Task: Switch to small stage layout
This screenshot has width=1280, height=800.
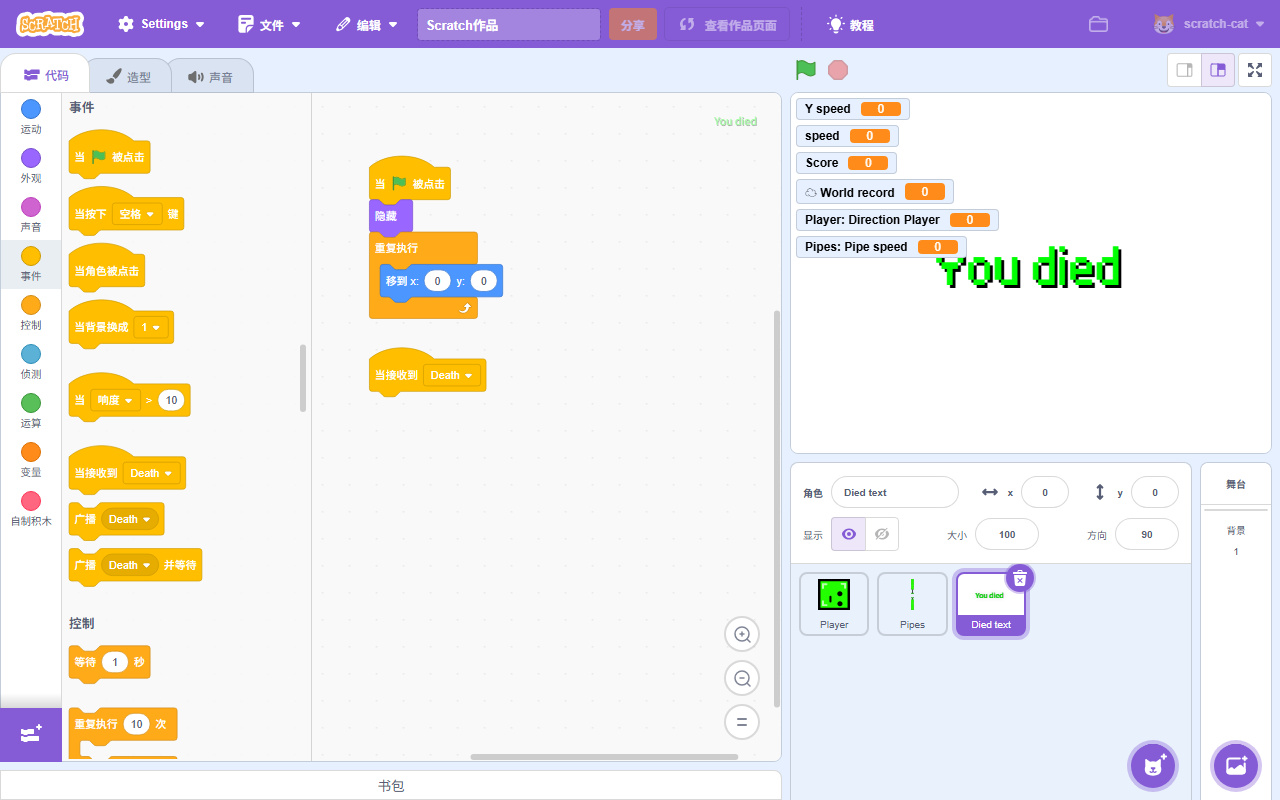Action: (1185, 70)
